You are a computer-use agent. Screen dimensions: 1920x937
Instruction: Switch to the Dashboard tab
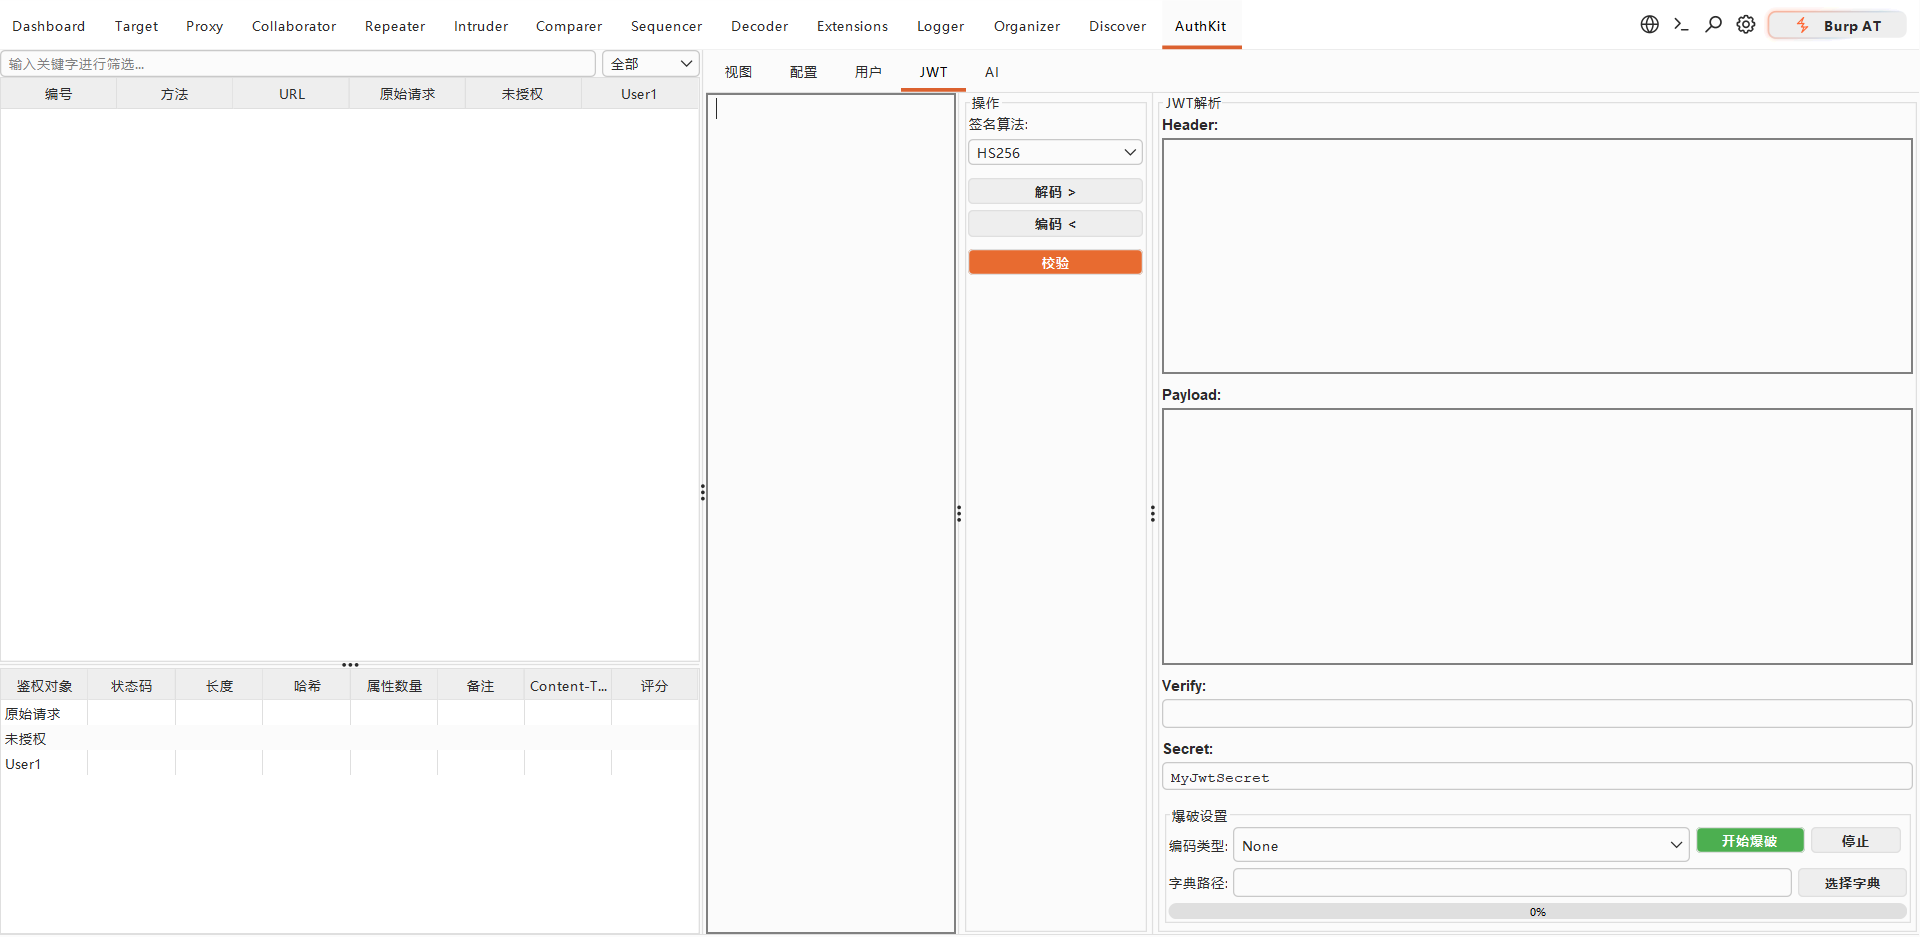click(x=49, y=26)
